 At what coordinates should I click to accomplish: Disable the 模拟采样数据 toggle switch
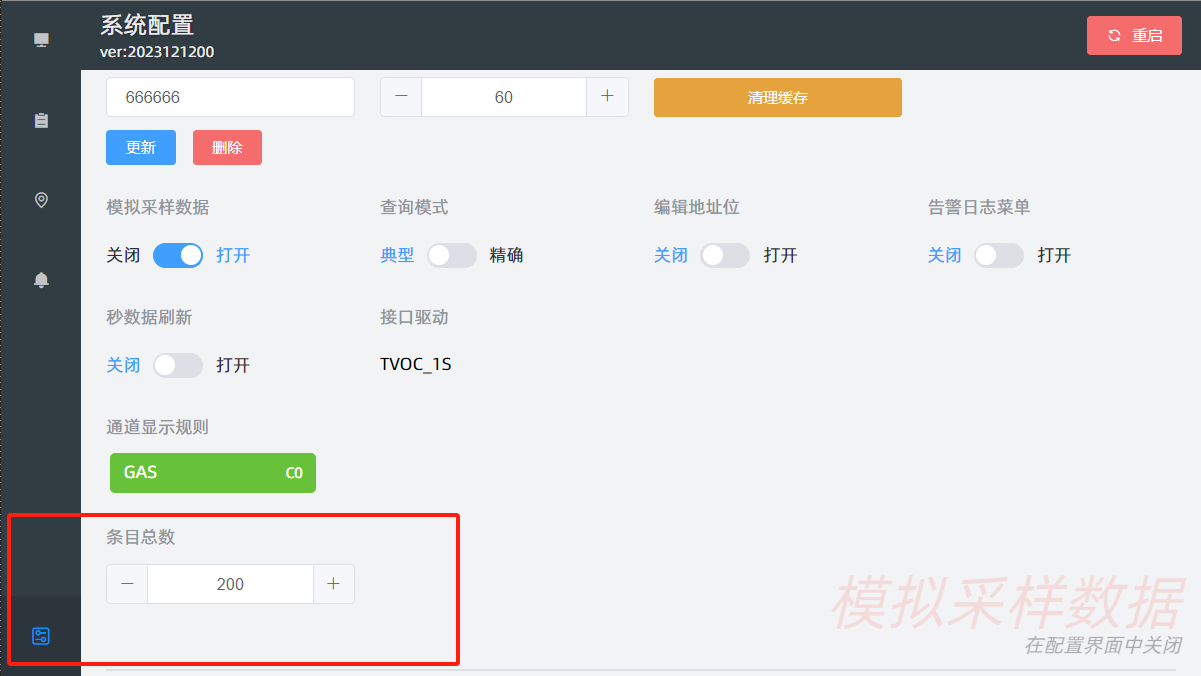(178, 255)
